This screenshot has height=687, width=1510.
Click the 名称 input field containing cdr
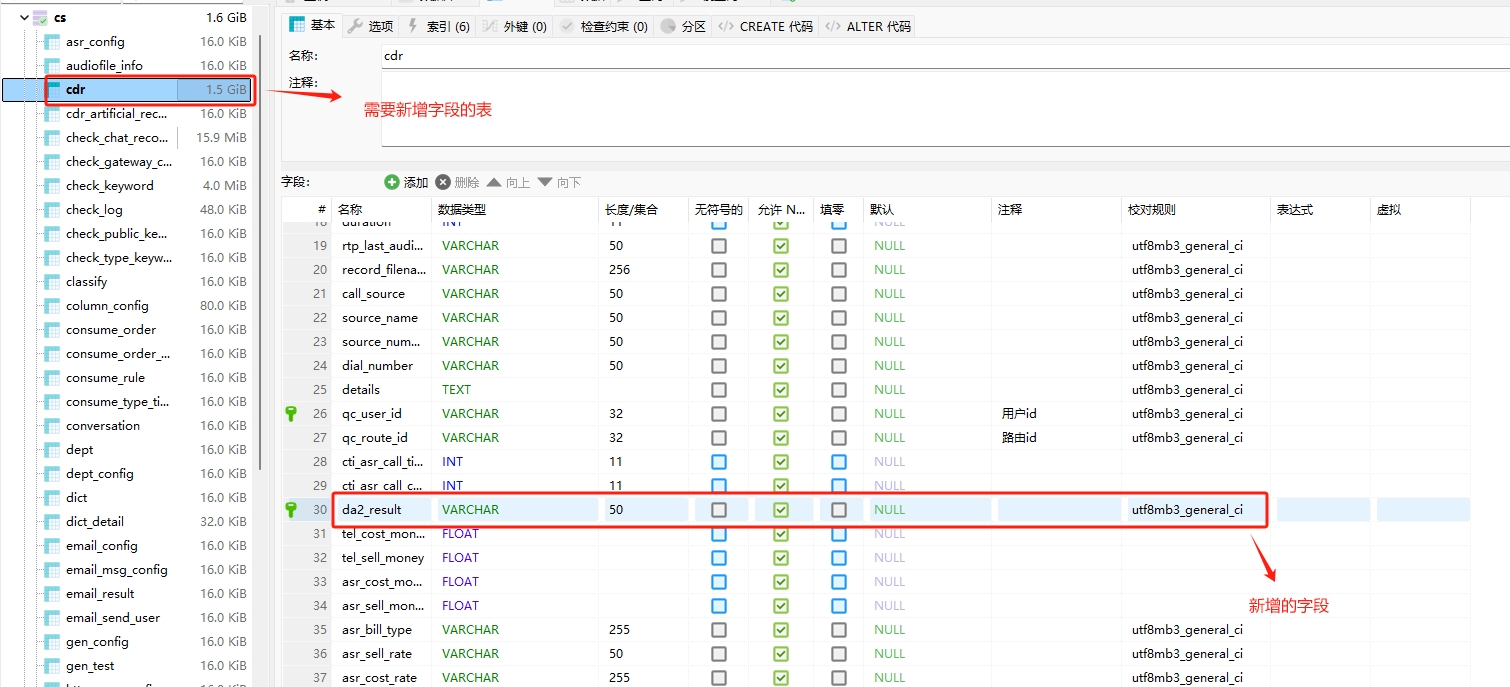(940, 57)
